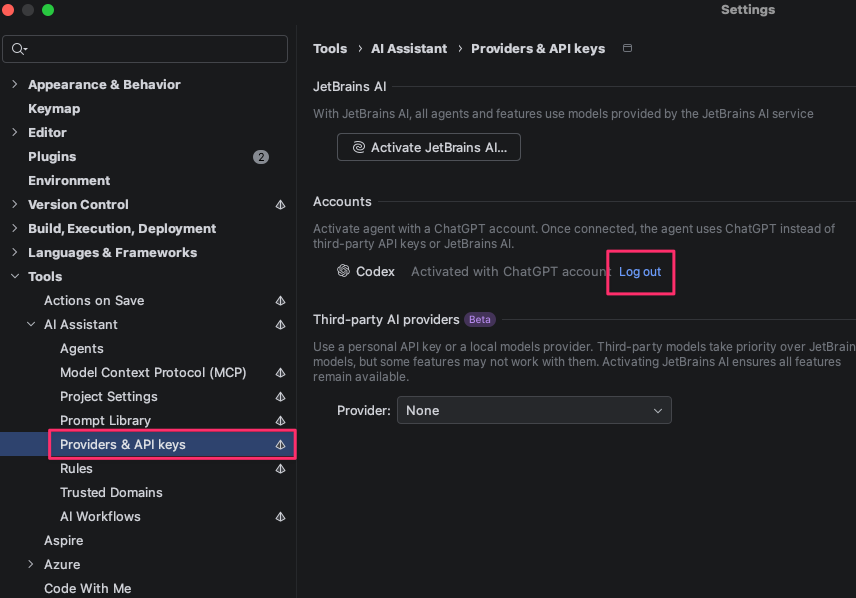Screen dimensions: 856x598
Task: Click project-level icon next to Actions on Save
Action: (x=280, y=301)
